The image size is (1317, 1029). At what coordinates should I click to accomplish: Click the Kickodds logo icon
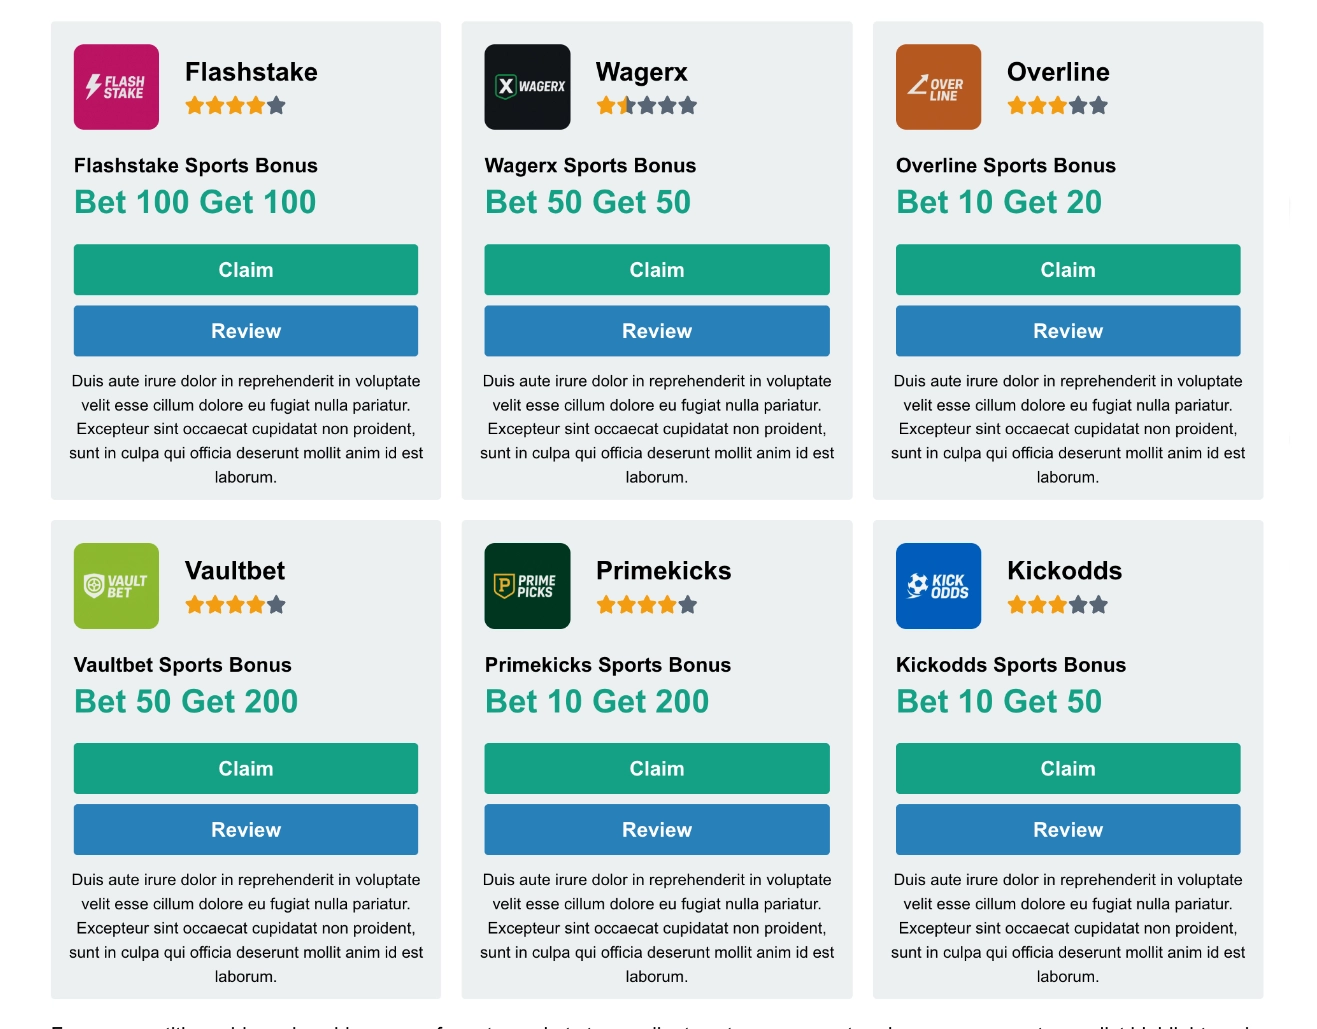(x=938, y=586)
